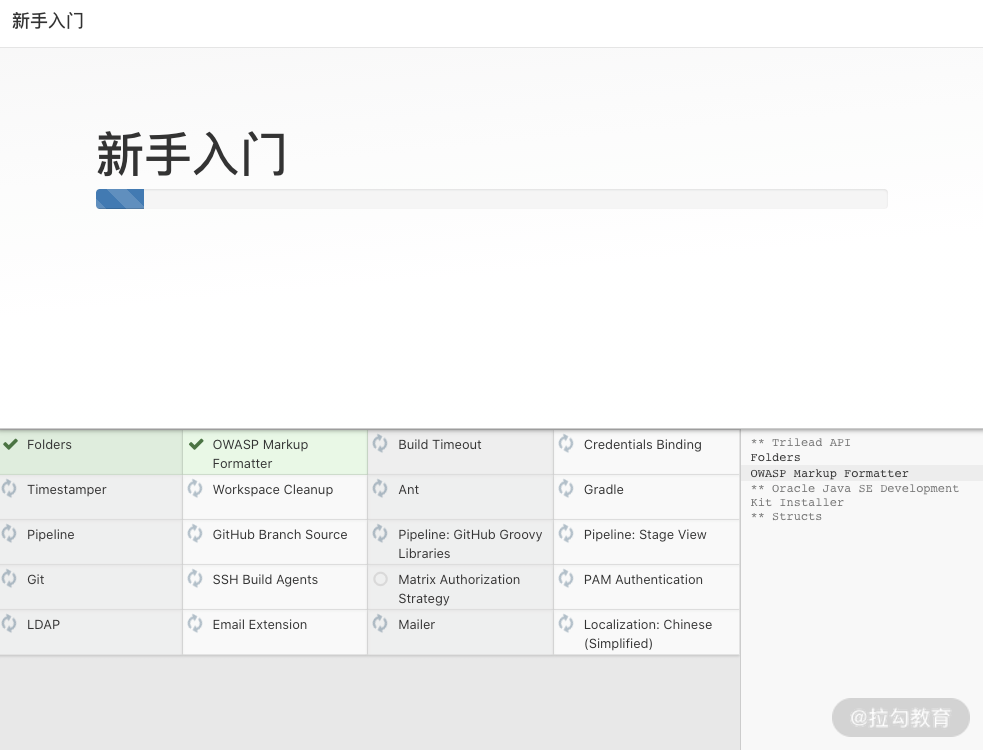Click the sync icon next to LDAP
Image resolution: width=983 pixels, height=750 pixels.
(10, 623)
